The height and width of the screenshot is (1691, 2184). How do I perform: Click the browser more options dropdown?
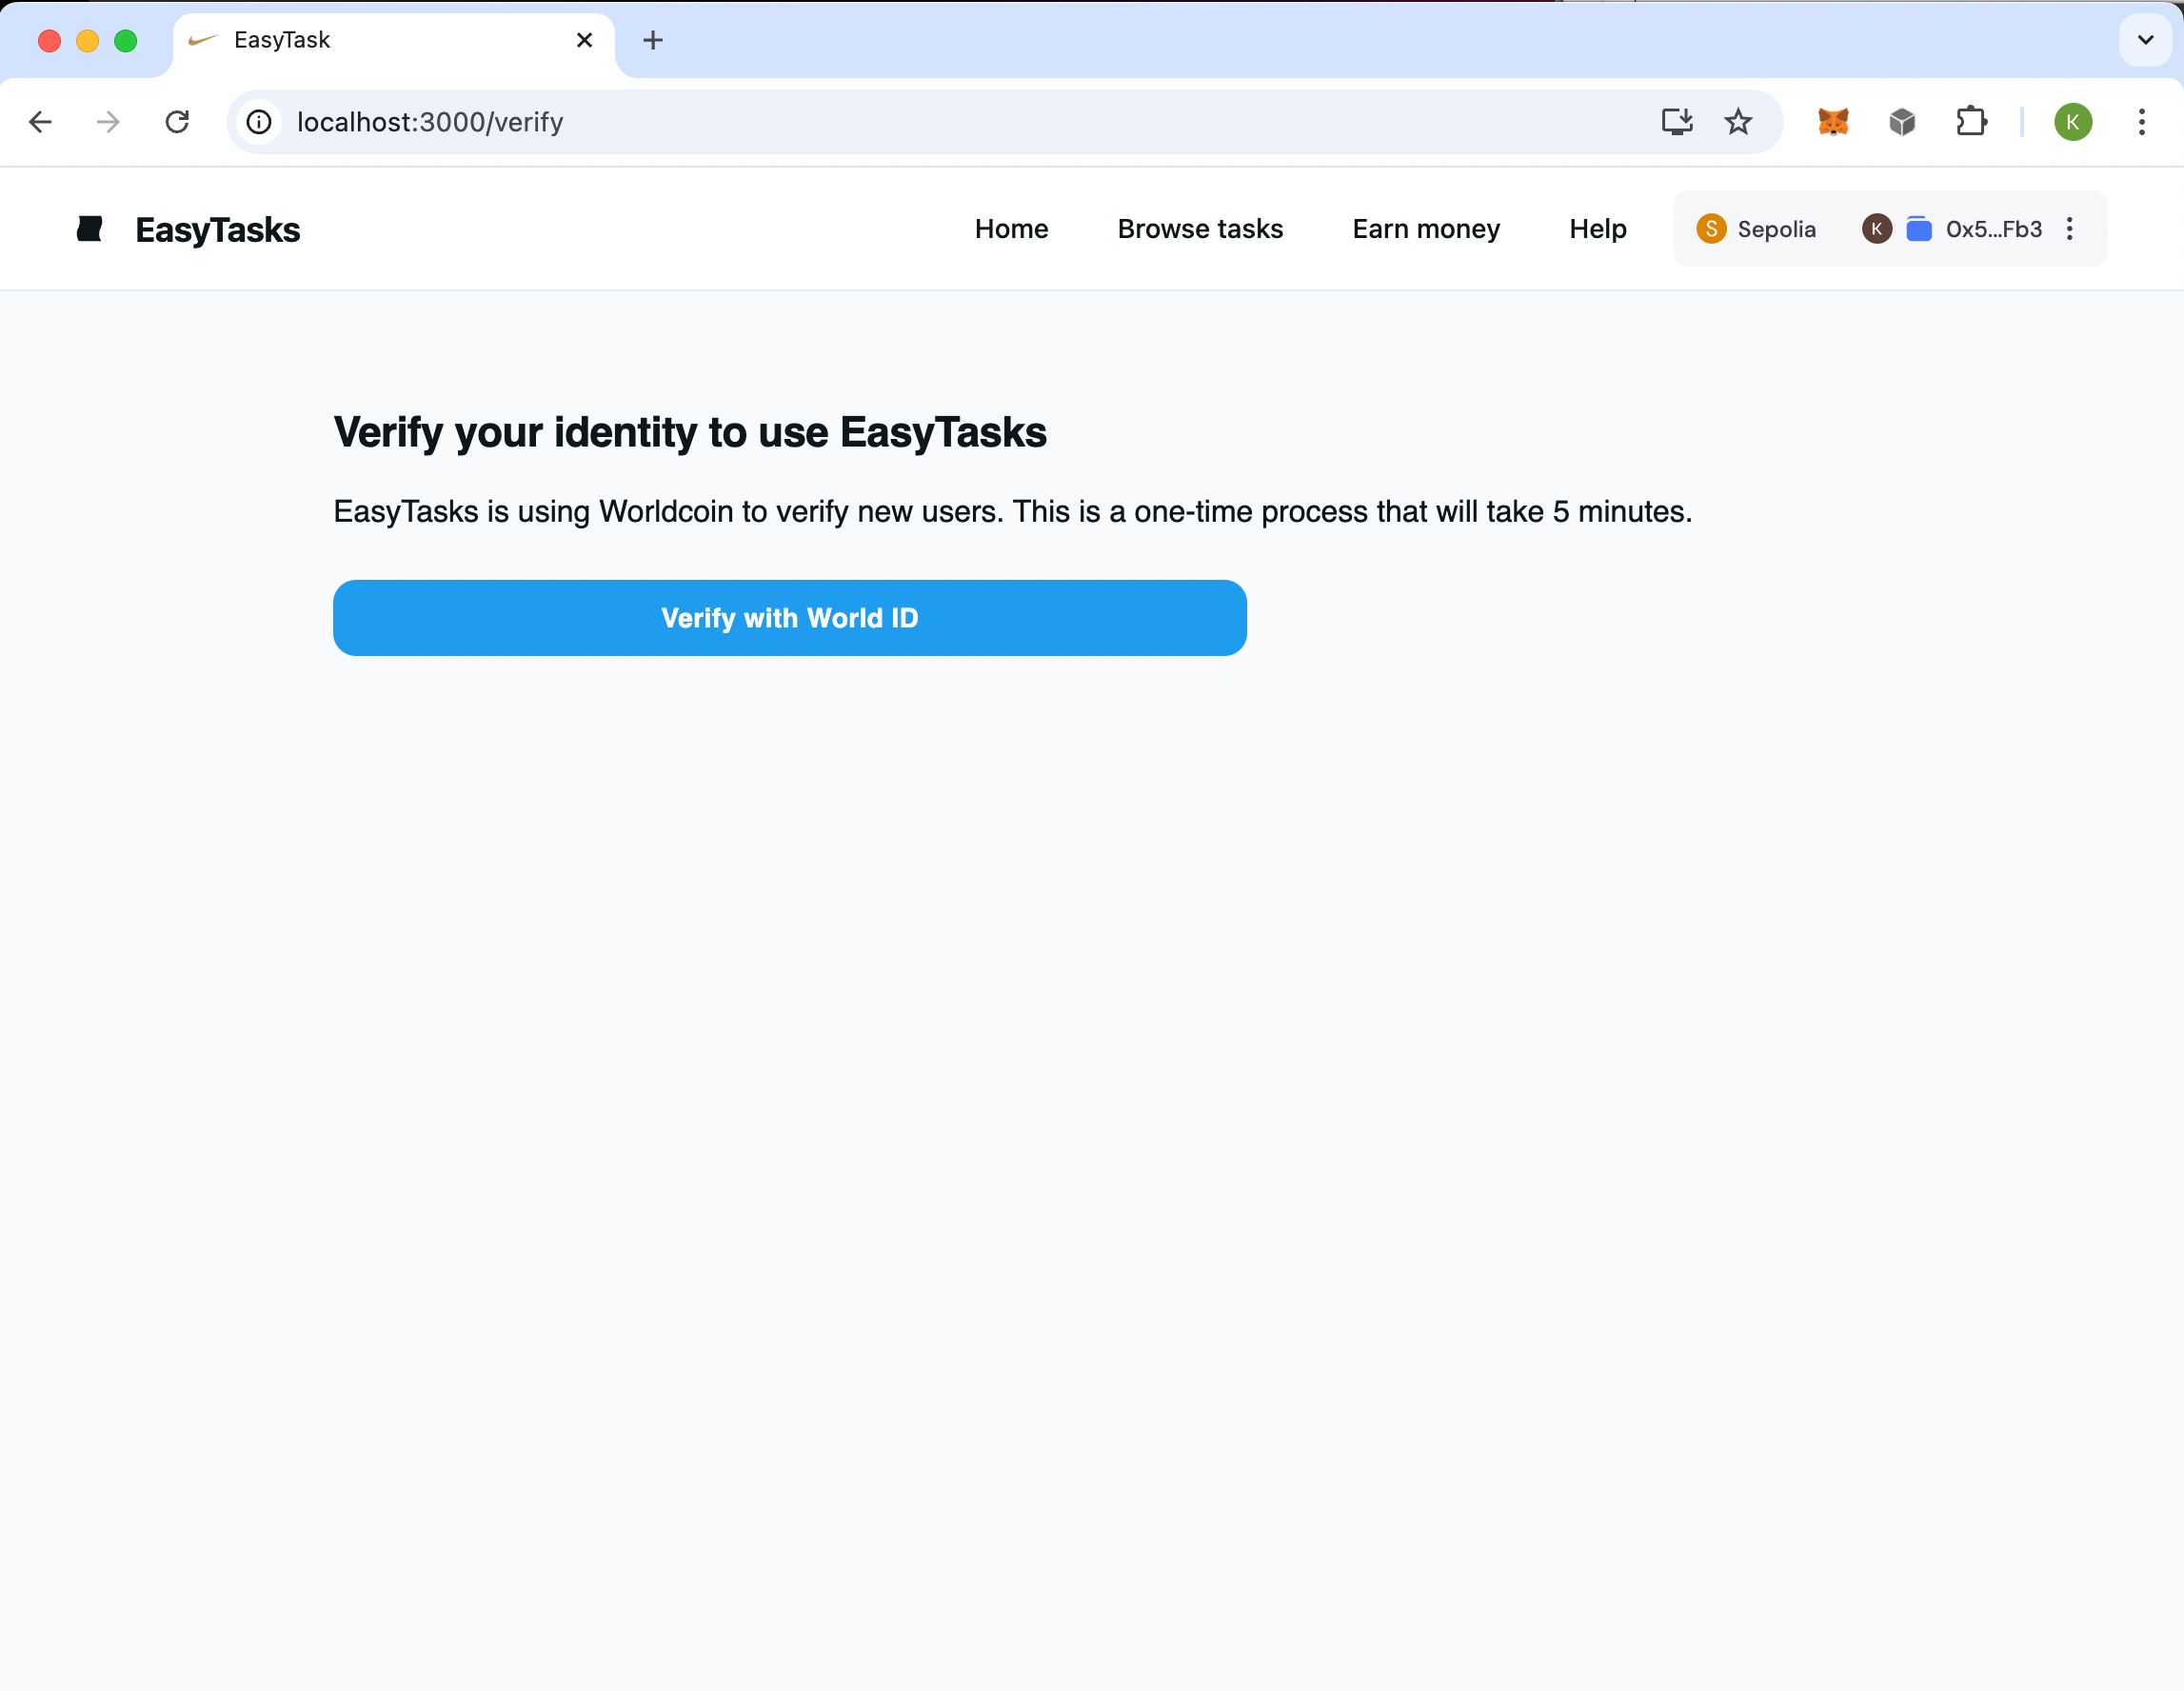click(x=2141, y=121)
